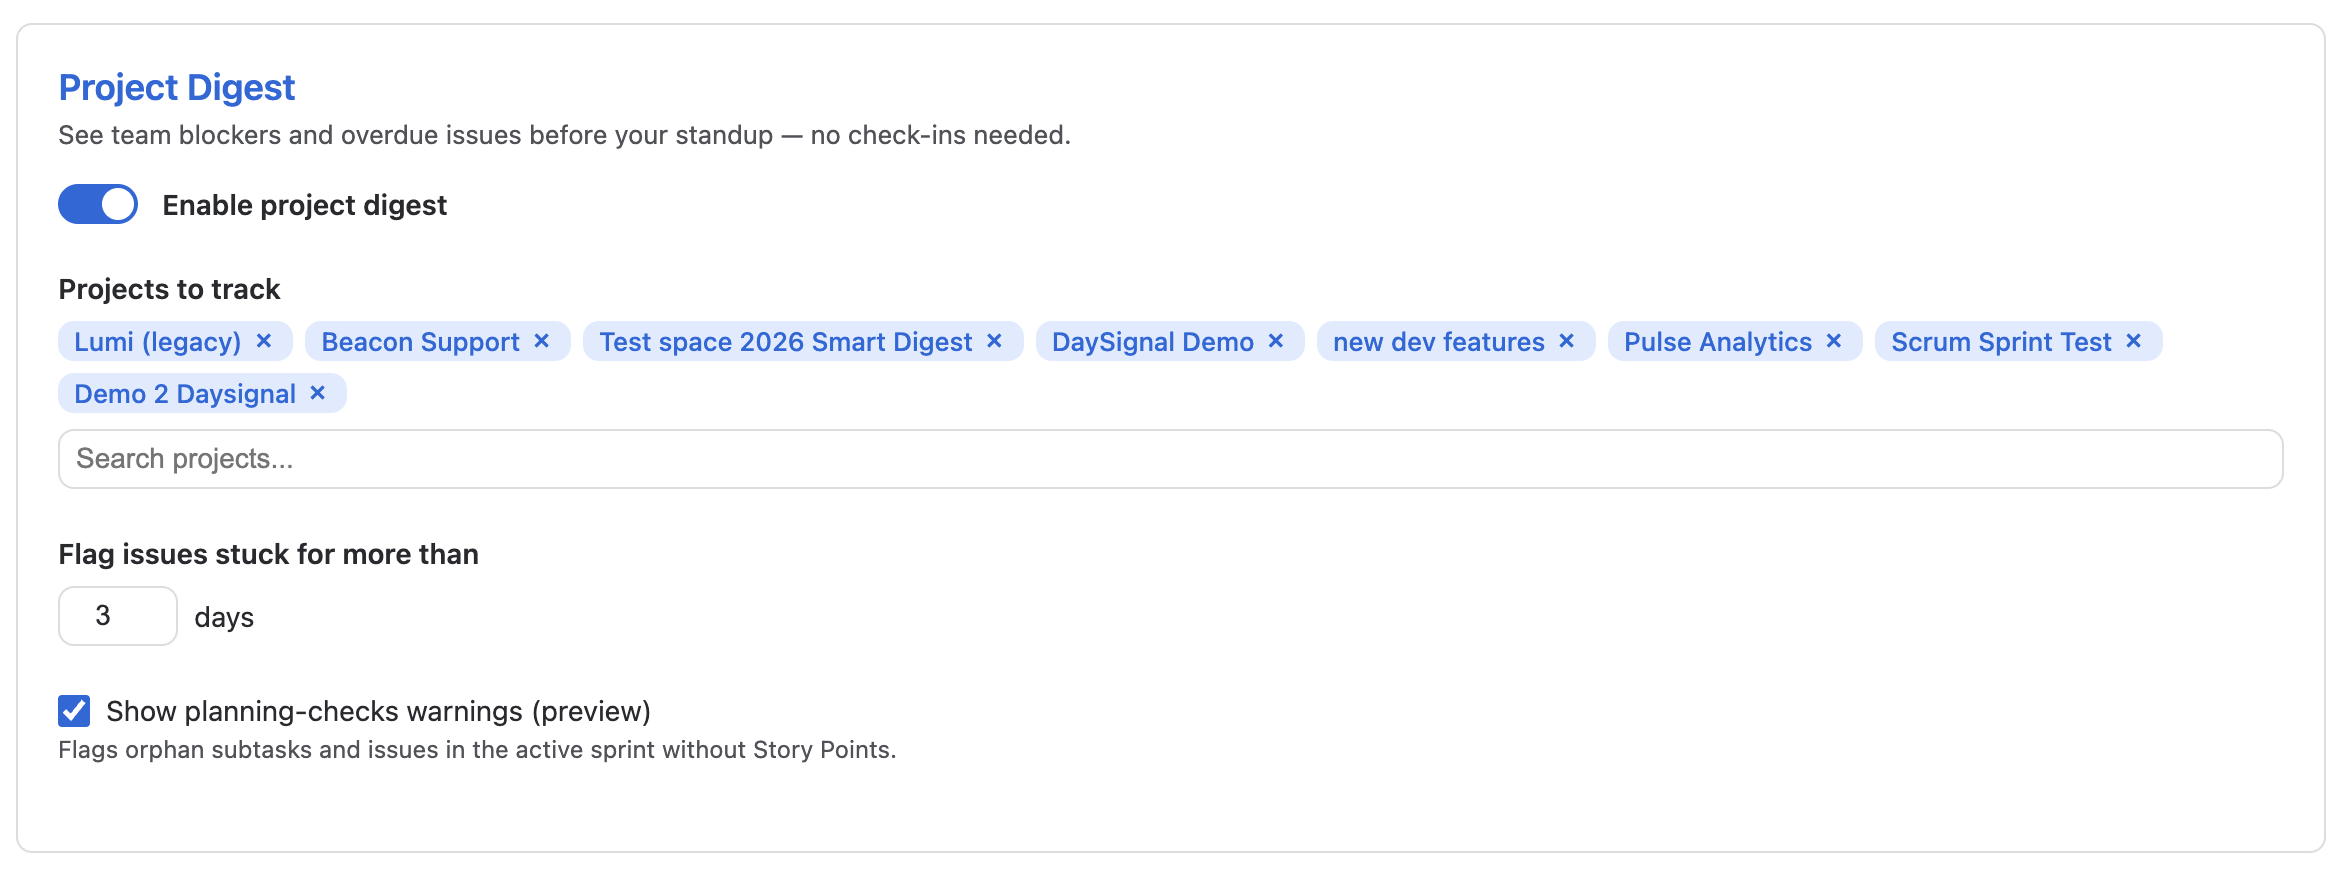
Task: Click the Beacon Support chip name
Action: 420,342
